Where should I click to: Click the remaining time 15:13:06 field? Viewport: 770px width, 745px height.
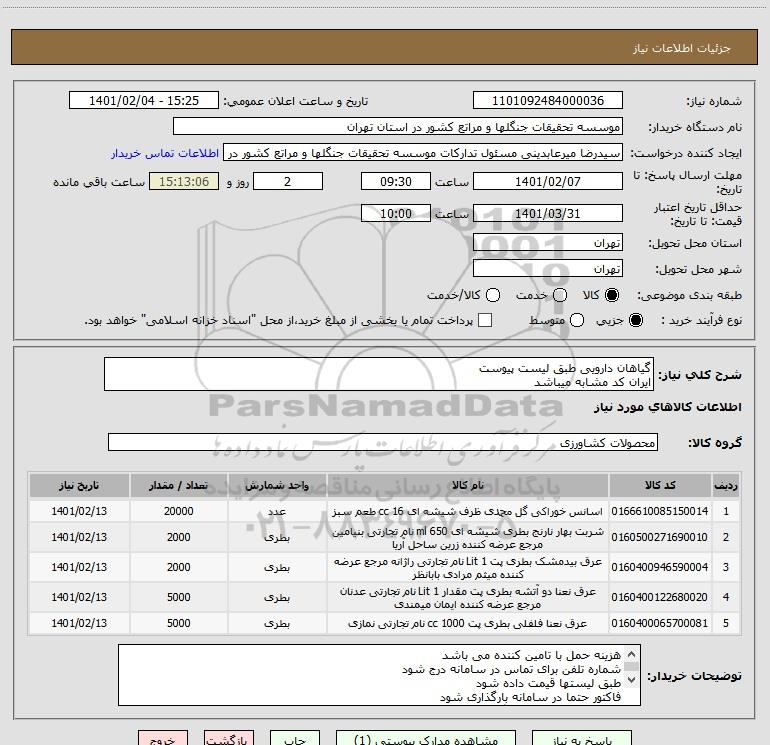point(184,182)
